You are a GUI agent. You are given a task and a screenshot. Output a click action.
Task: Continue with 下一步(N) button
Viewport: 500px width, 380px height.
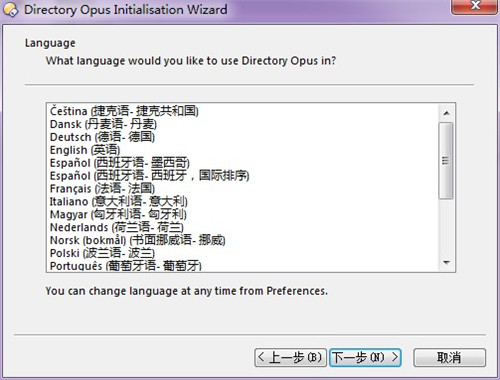coord(365,358)
